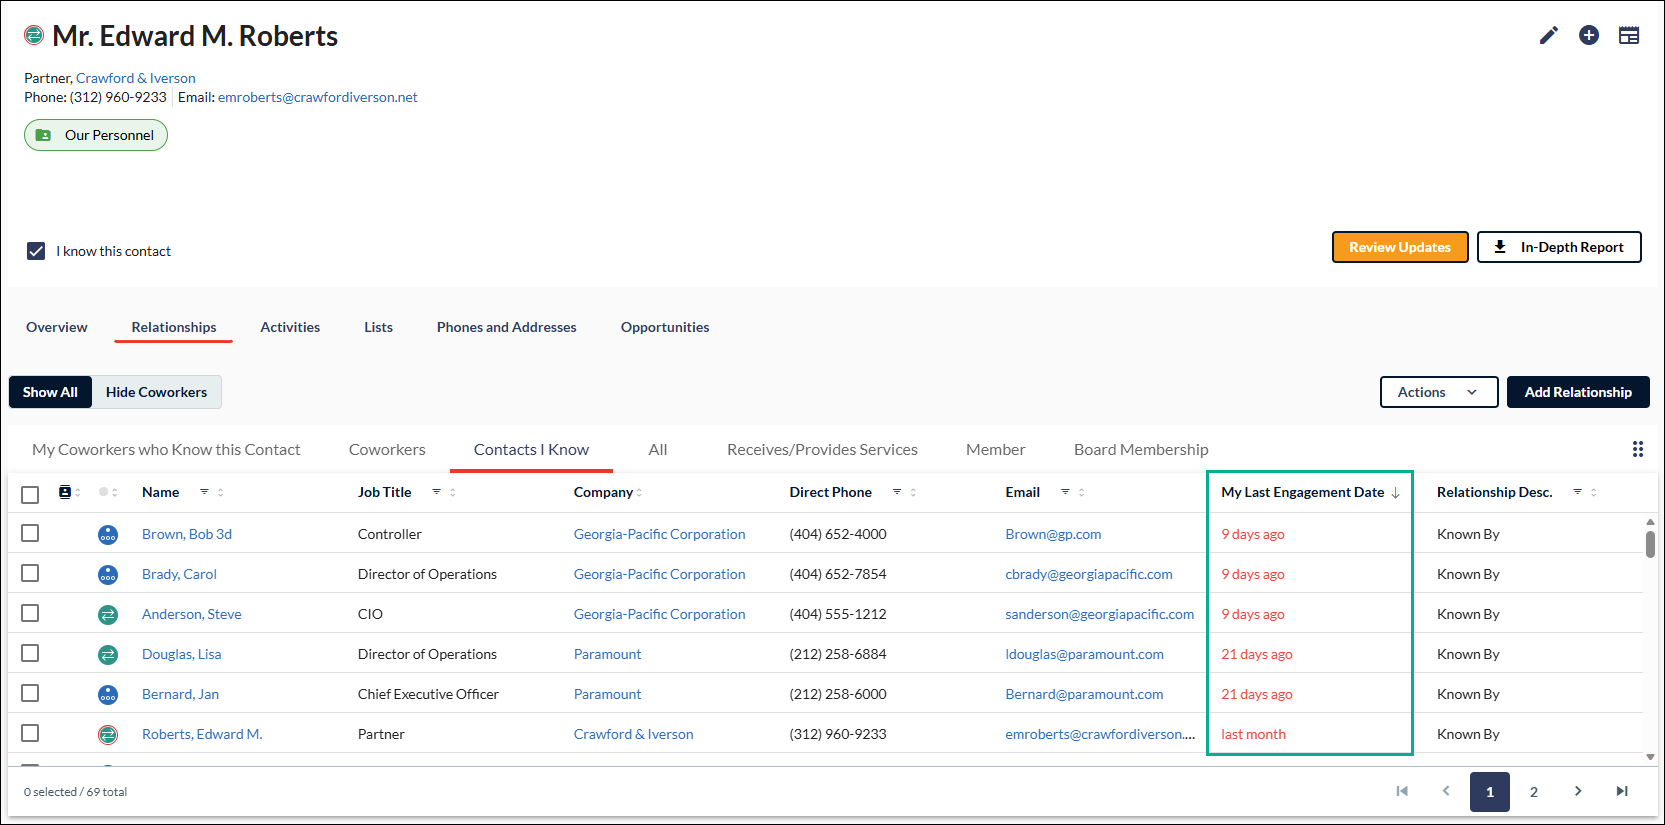Sort by the Name column sort arrows
Image resolution: width=1665 pixels, height=825 pixels.
coord(221,492)
